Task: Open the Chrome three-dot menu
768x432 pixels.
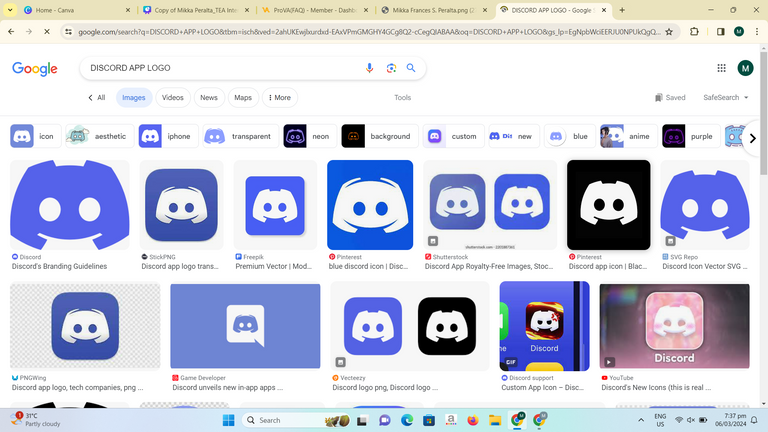Action: [x=757, y=32]
